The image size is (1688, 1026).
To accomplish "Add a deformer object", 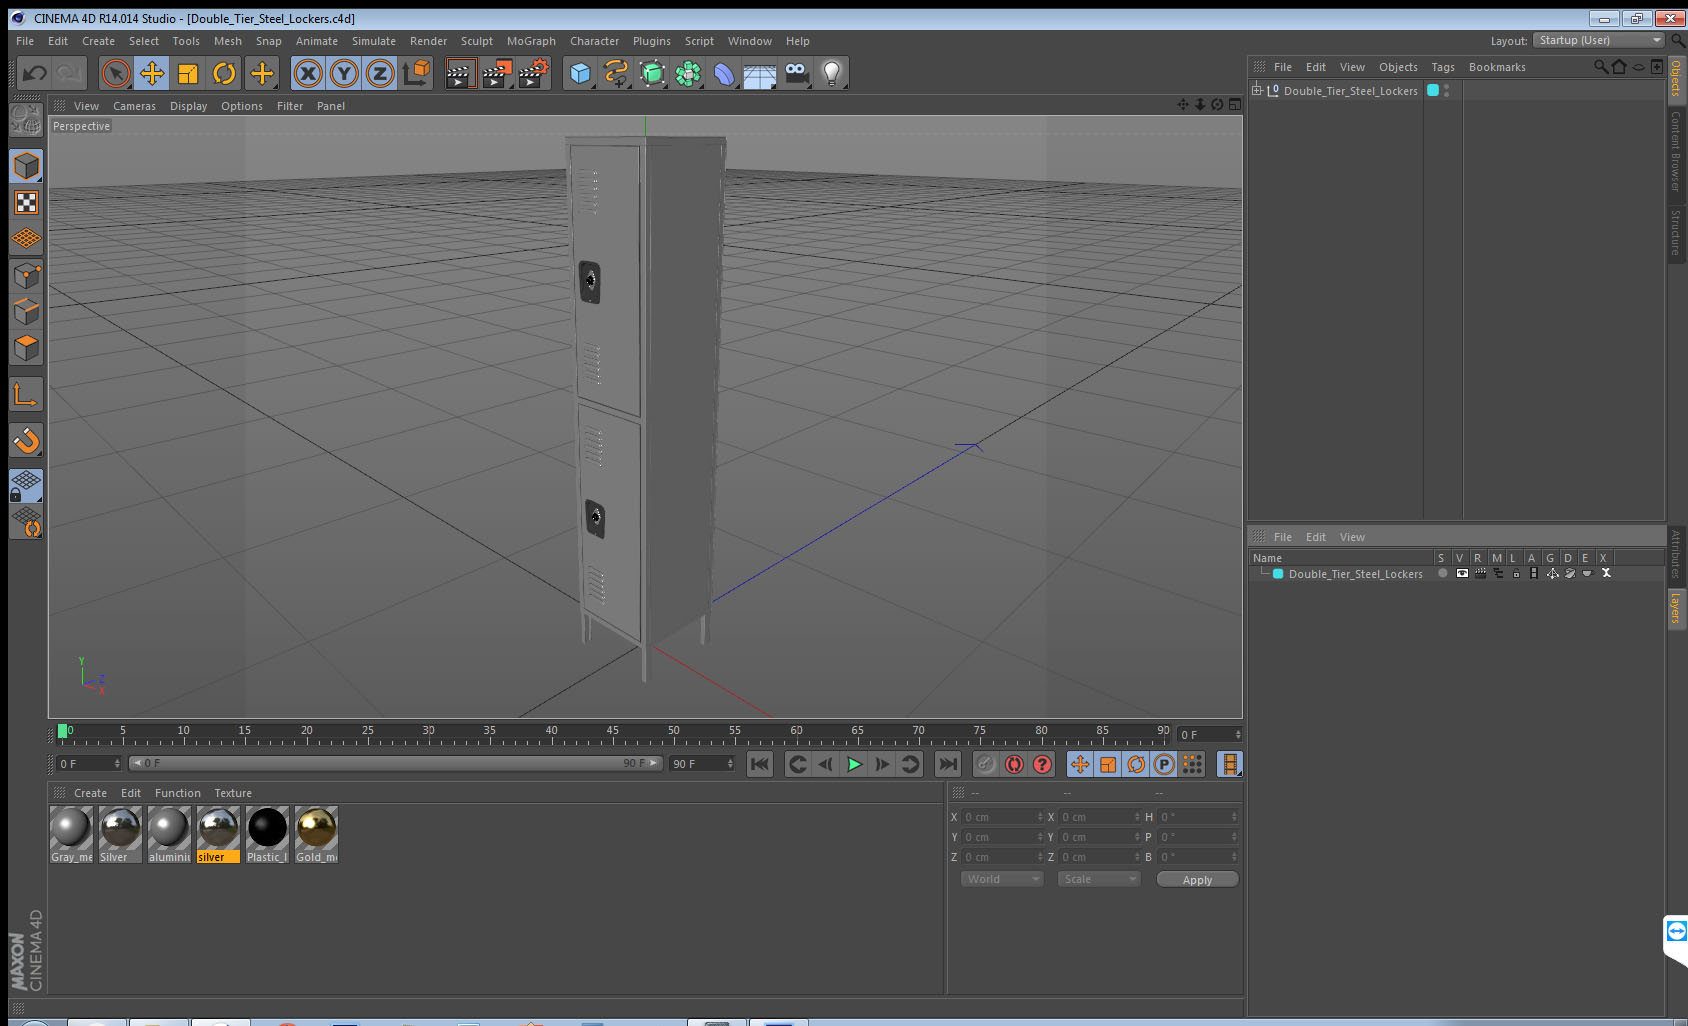I will (x=724, y=73).
